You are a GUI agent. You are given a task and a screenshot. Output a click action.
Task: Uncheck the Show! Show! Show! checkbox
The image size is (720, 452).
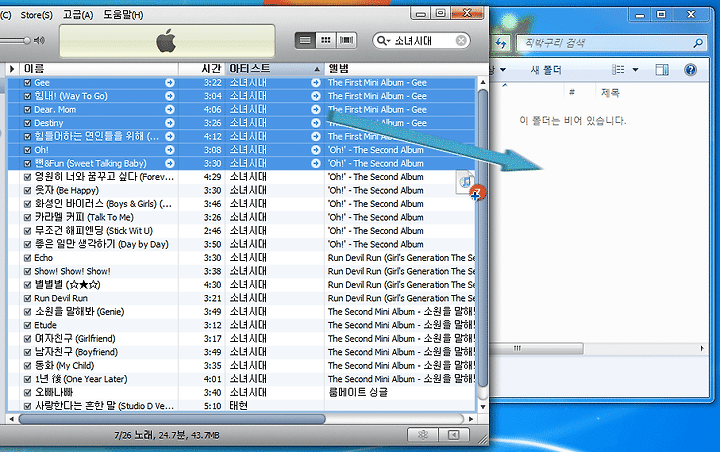(28, 271)
